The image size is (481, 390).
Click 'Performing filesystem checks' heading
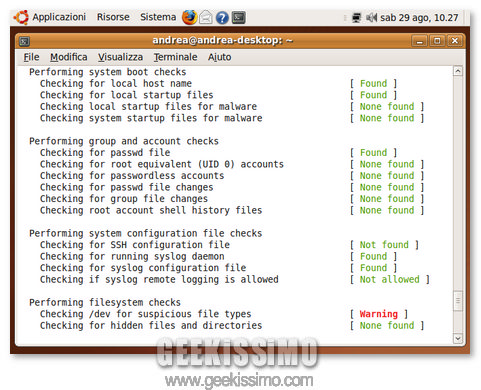point(105,303)
